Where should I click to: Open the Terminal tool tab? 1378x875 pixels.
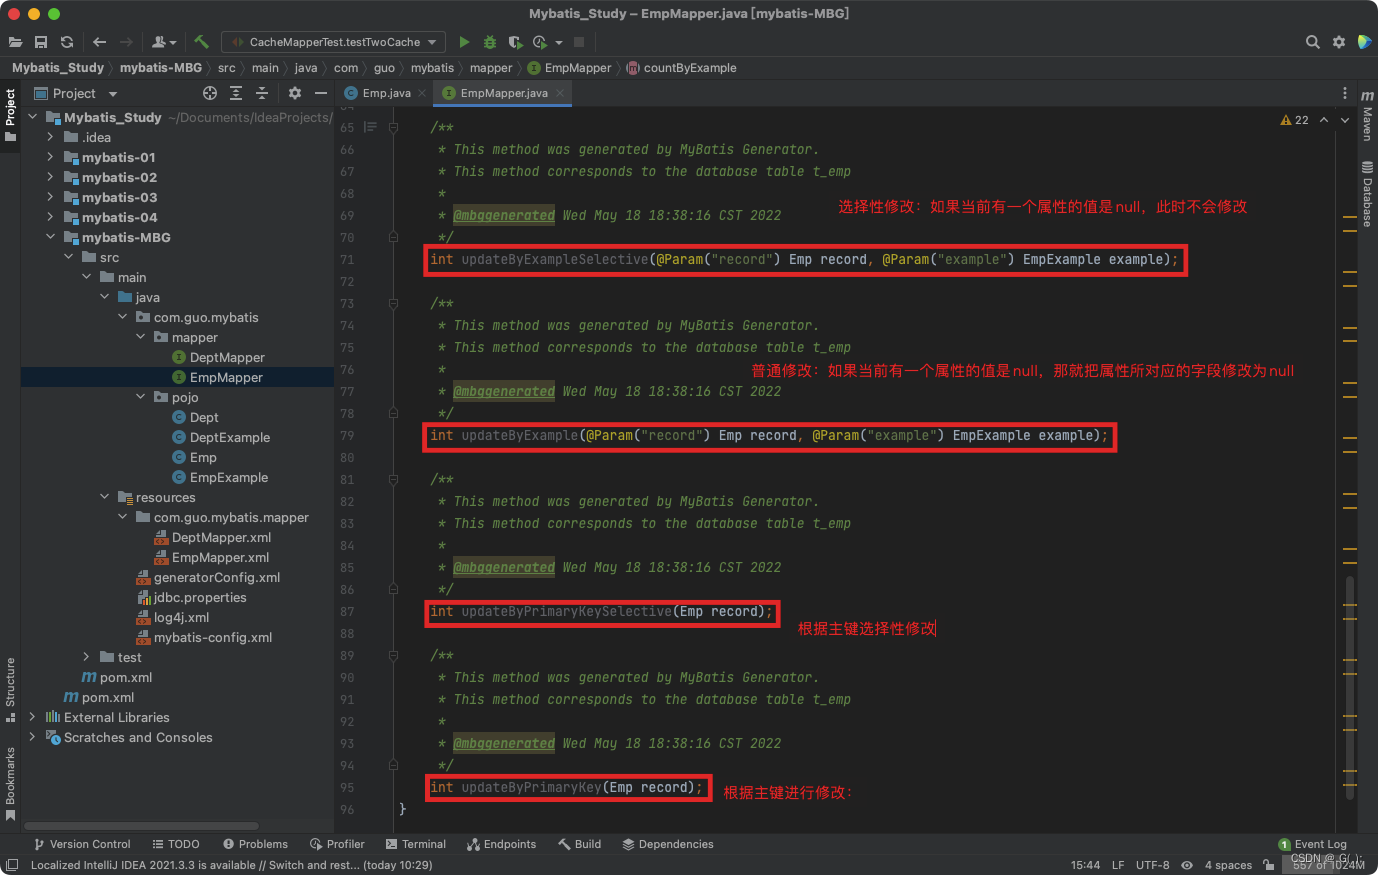416,844
